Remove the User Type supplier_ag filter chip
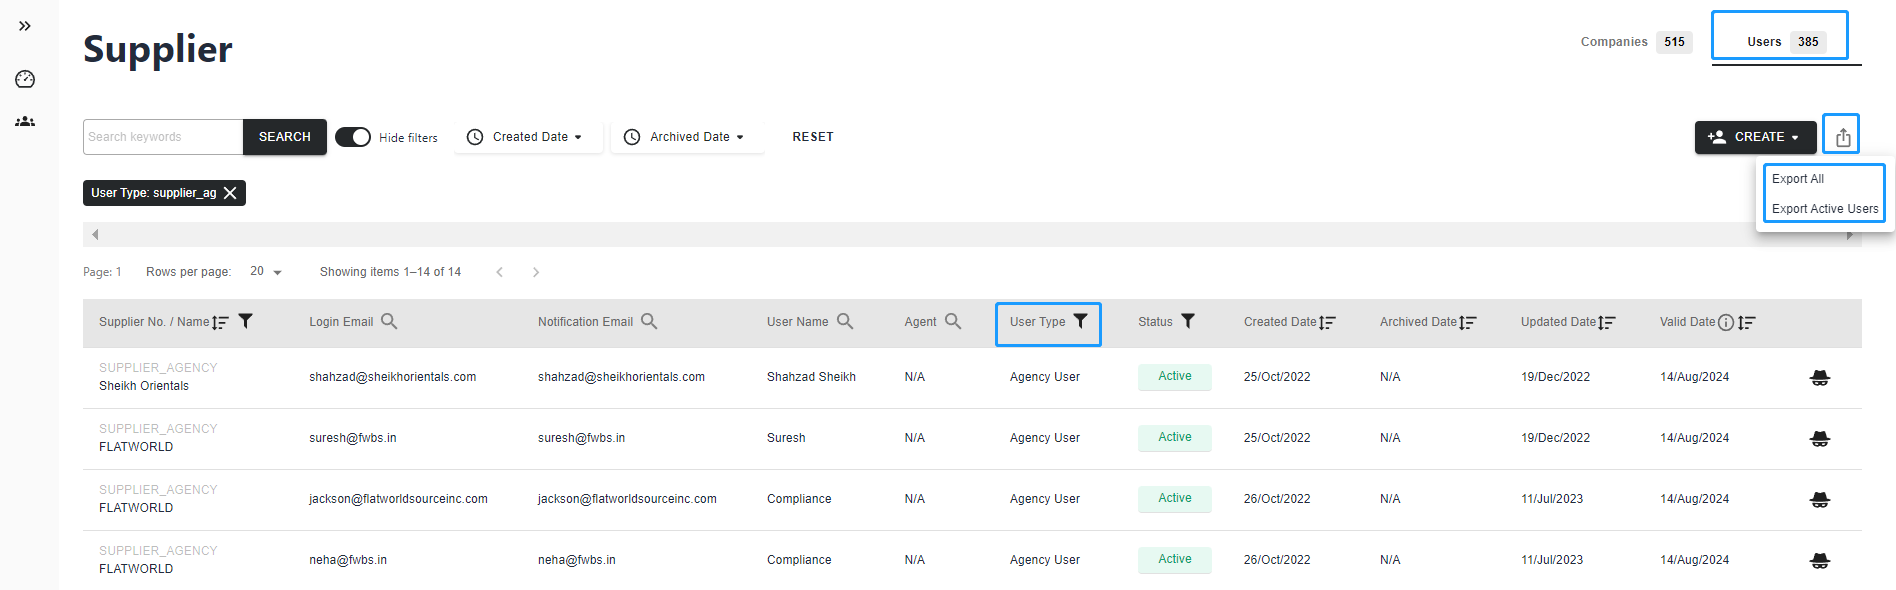 230,193
